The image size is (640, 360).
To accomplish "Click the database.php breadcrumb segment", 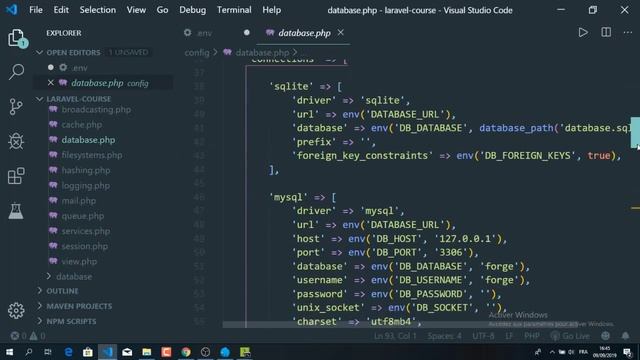I will (x=262, y=53).
